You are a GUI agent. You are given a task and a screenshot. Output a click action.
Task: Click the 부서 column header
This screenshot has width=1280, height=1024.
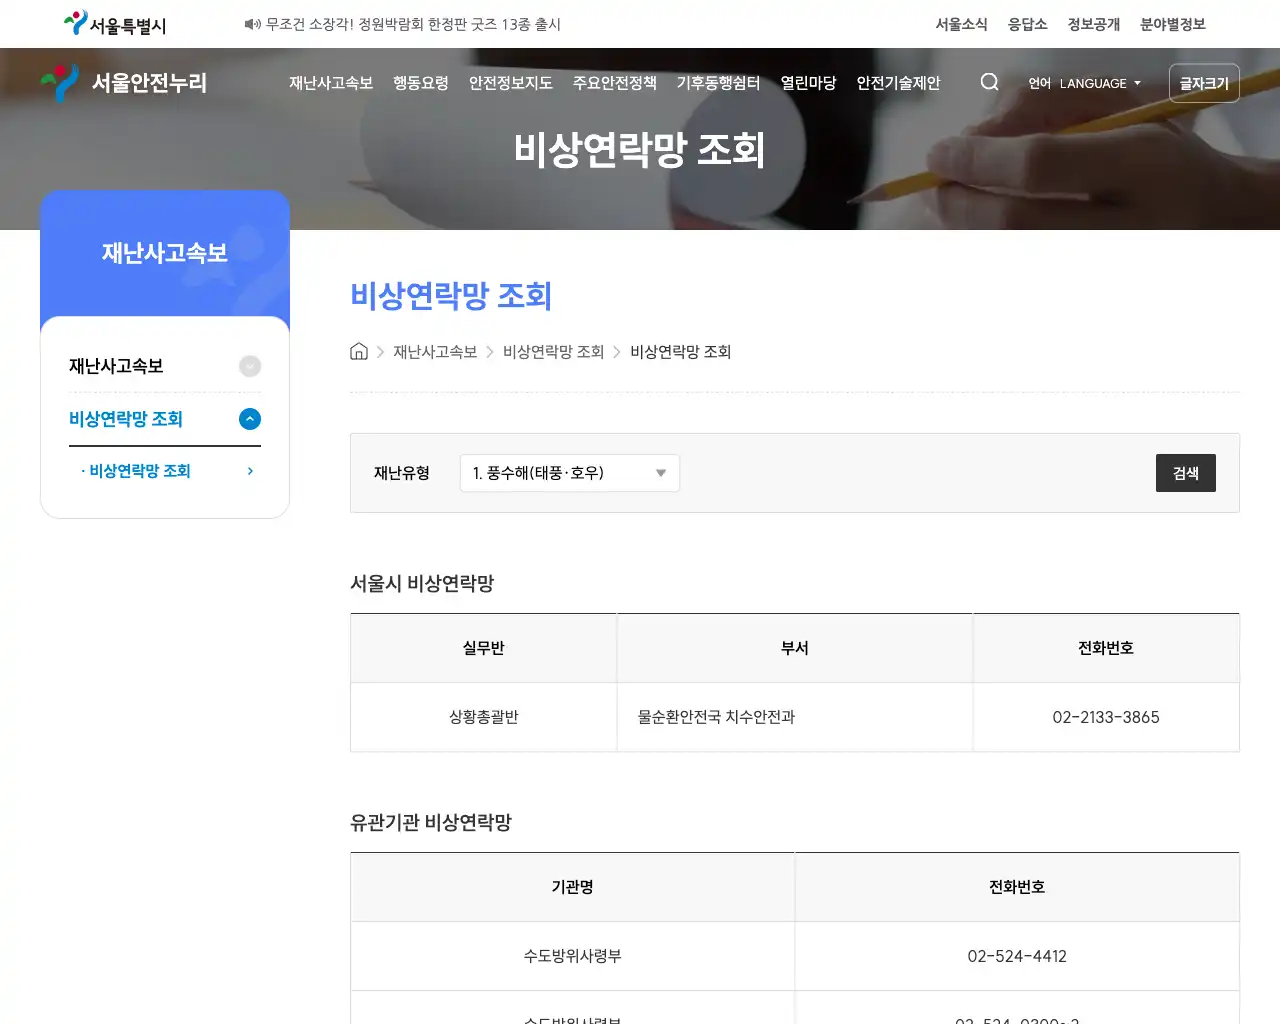click(795, 648)
